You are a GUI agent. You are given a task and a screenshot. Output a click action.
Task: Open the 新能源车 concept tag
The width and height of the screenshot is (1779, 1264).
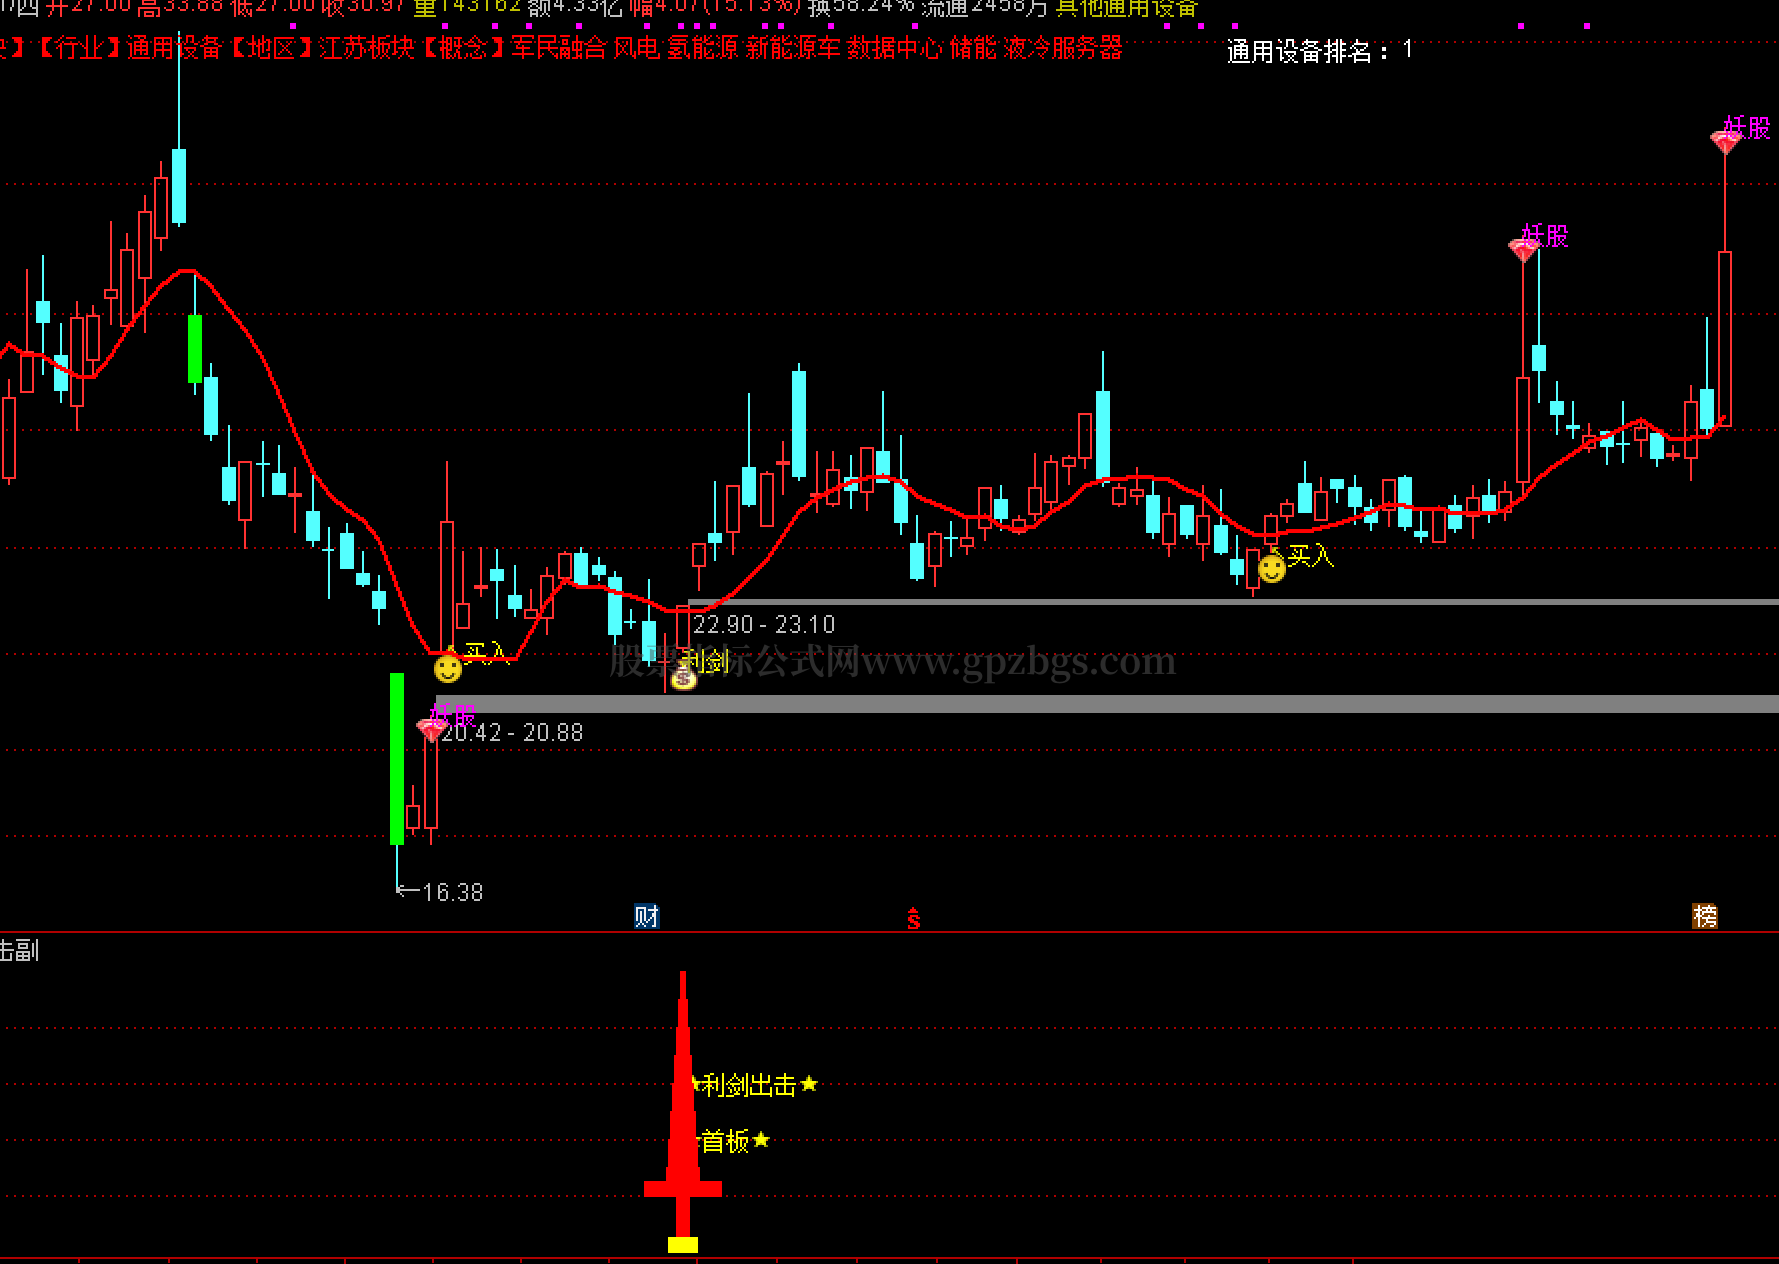pos(793,48)
